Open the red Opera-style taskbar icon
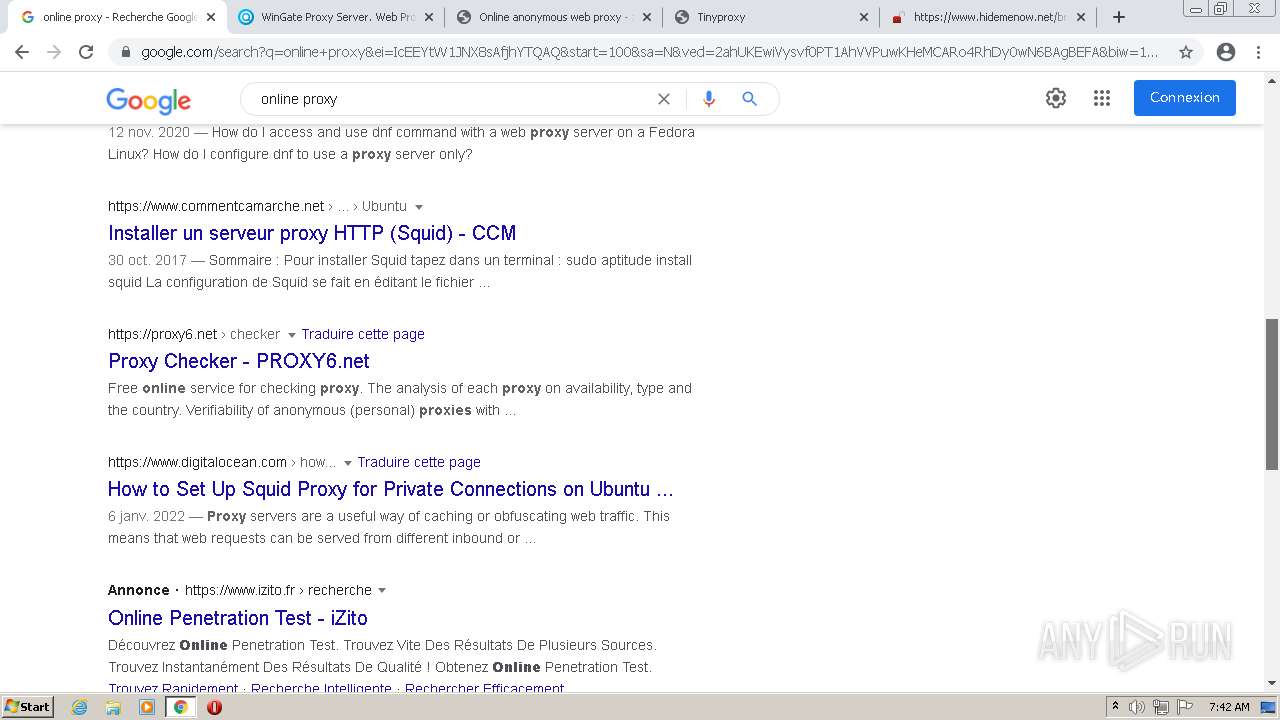1280x720 pixels. [214, 707]
